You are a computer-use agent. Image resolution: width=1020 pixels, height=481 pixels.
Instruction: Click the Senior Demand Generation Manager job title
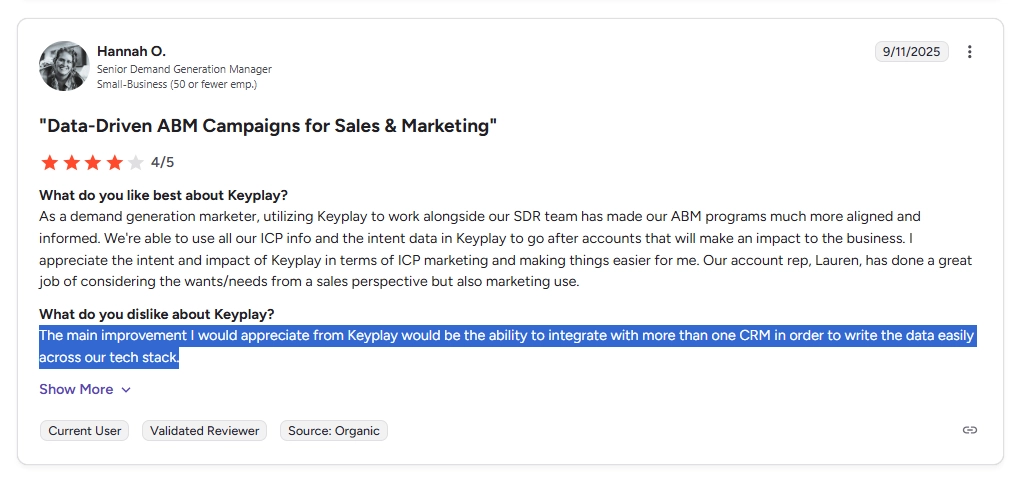click(184, 69)
